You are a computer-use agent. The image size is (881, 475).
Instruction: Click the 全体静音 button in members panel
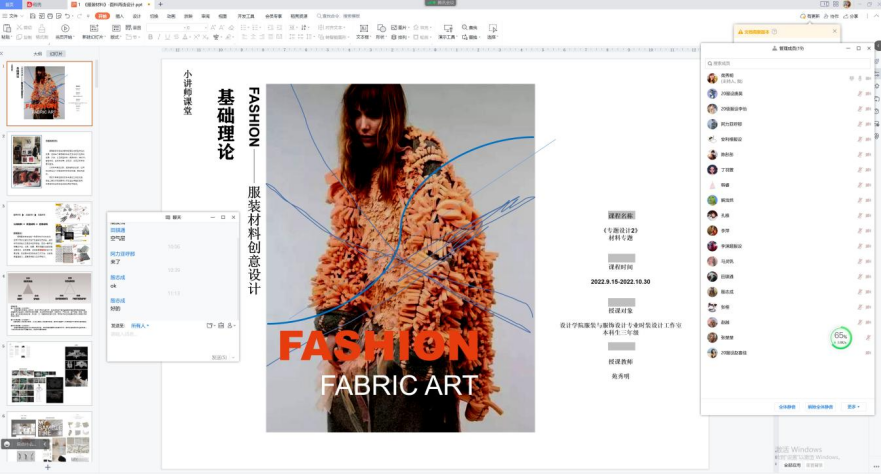click(787, 406)
